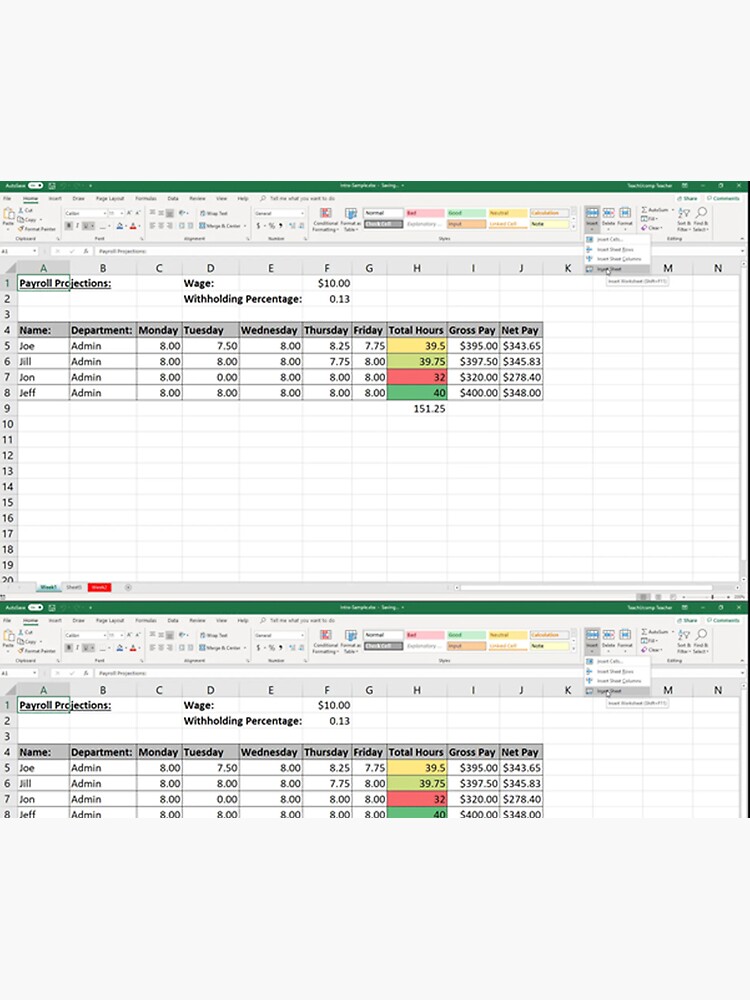The width and height of the screenshot is (750, 1000).
Task: Toggle the AutoSave switch in the upper window
Action: [x=34, y=186]
